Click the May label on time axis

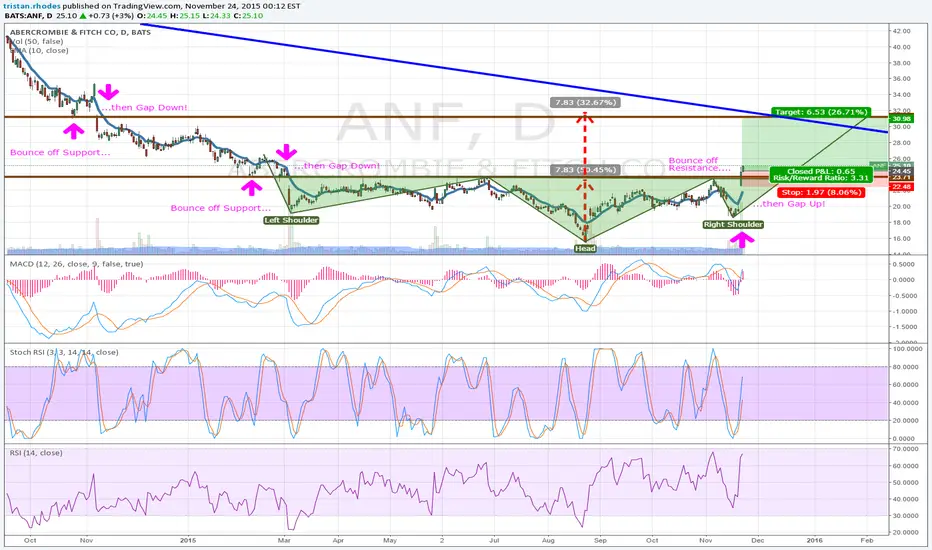[x=390, y=540]
